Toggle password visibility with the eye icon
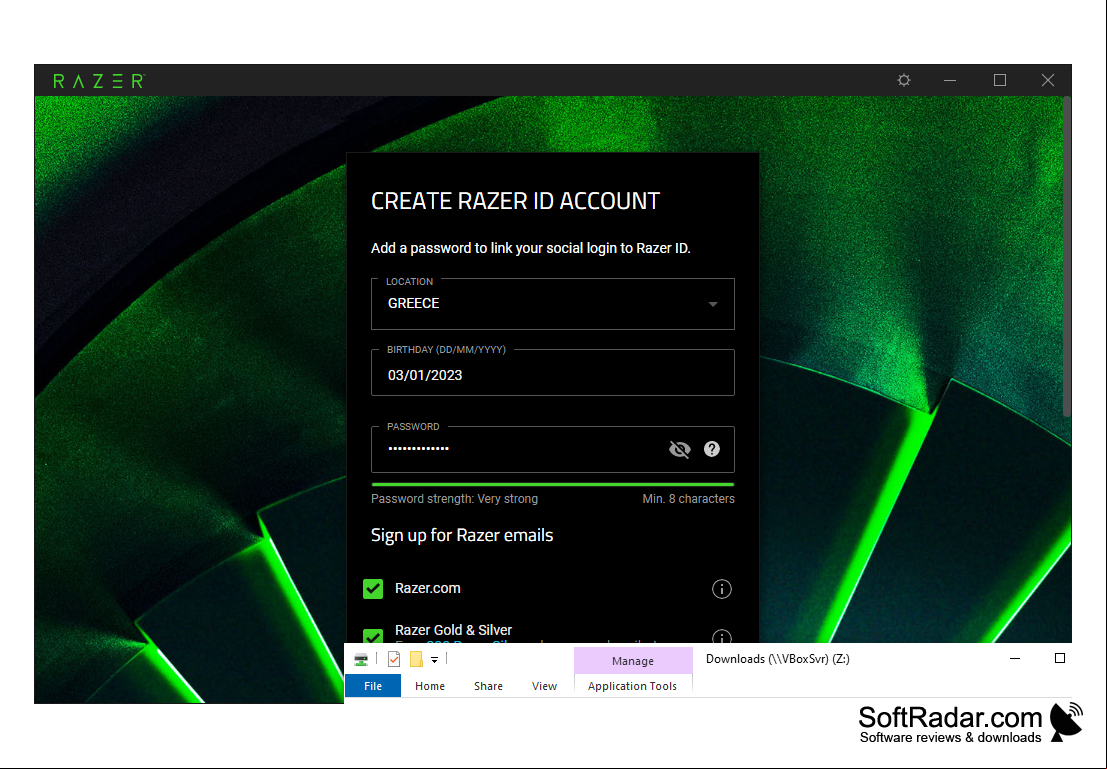This screenshot has width=1107, height=769. [679, 449]
